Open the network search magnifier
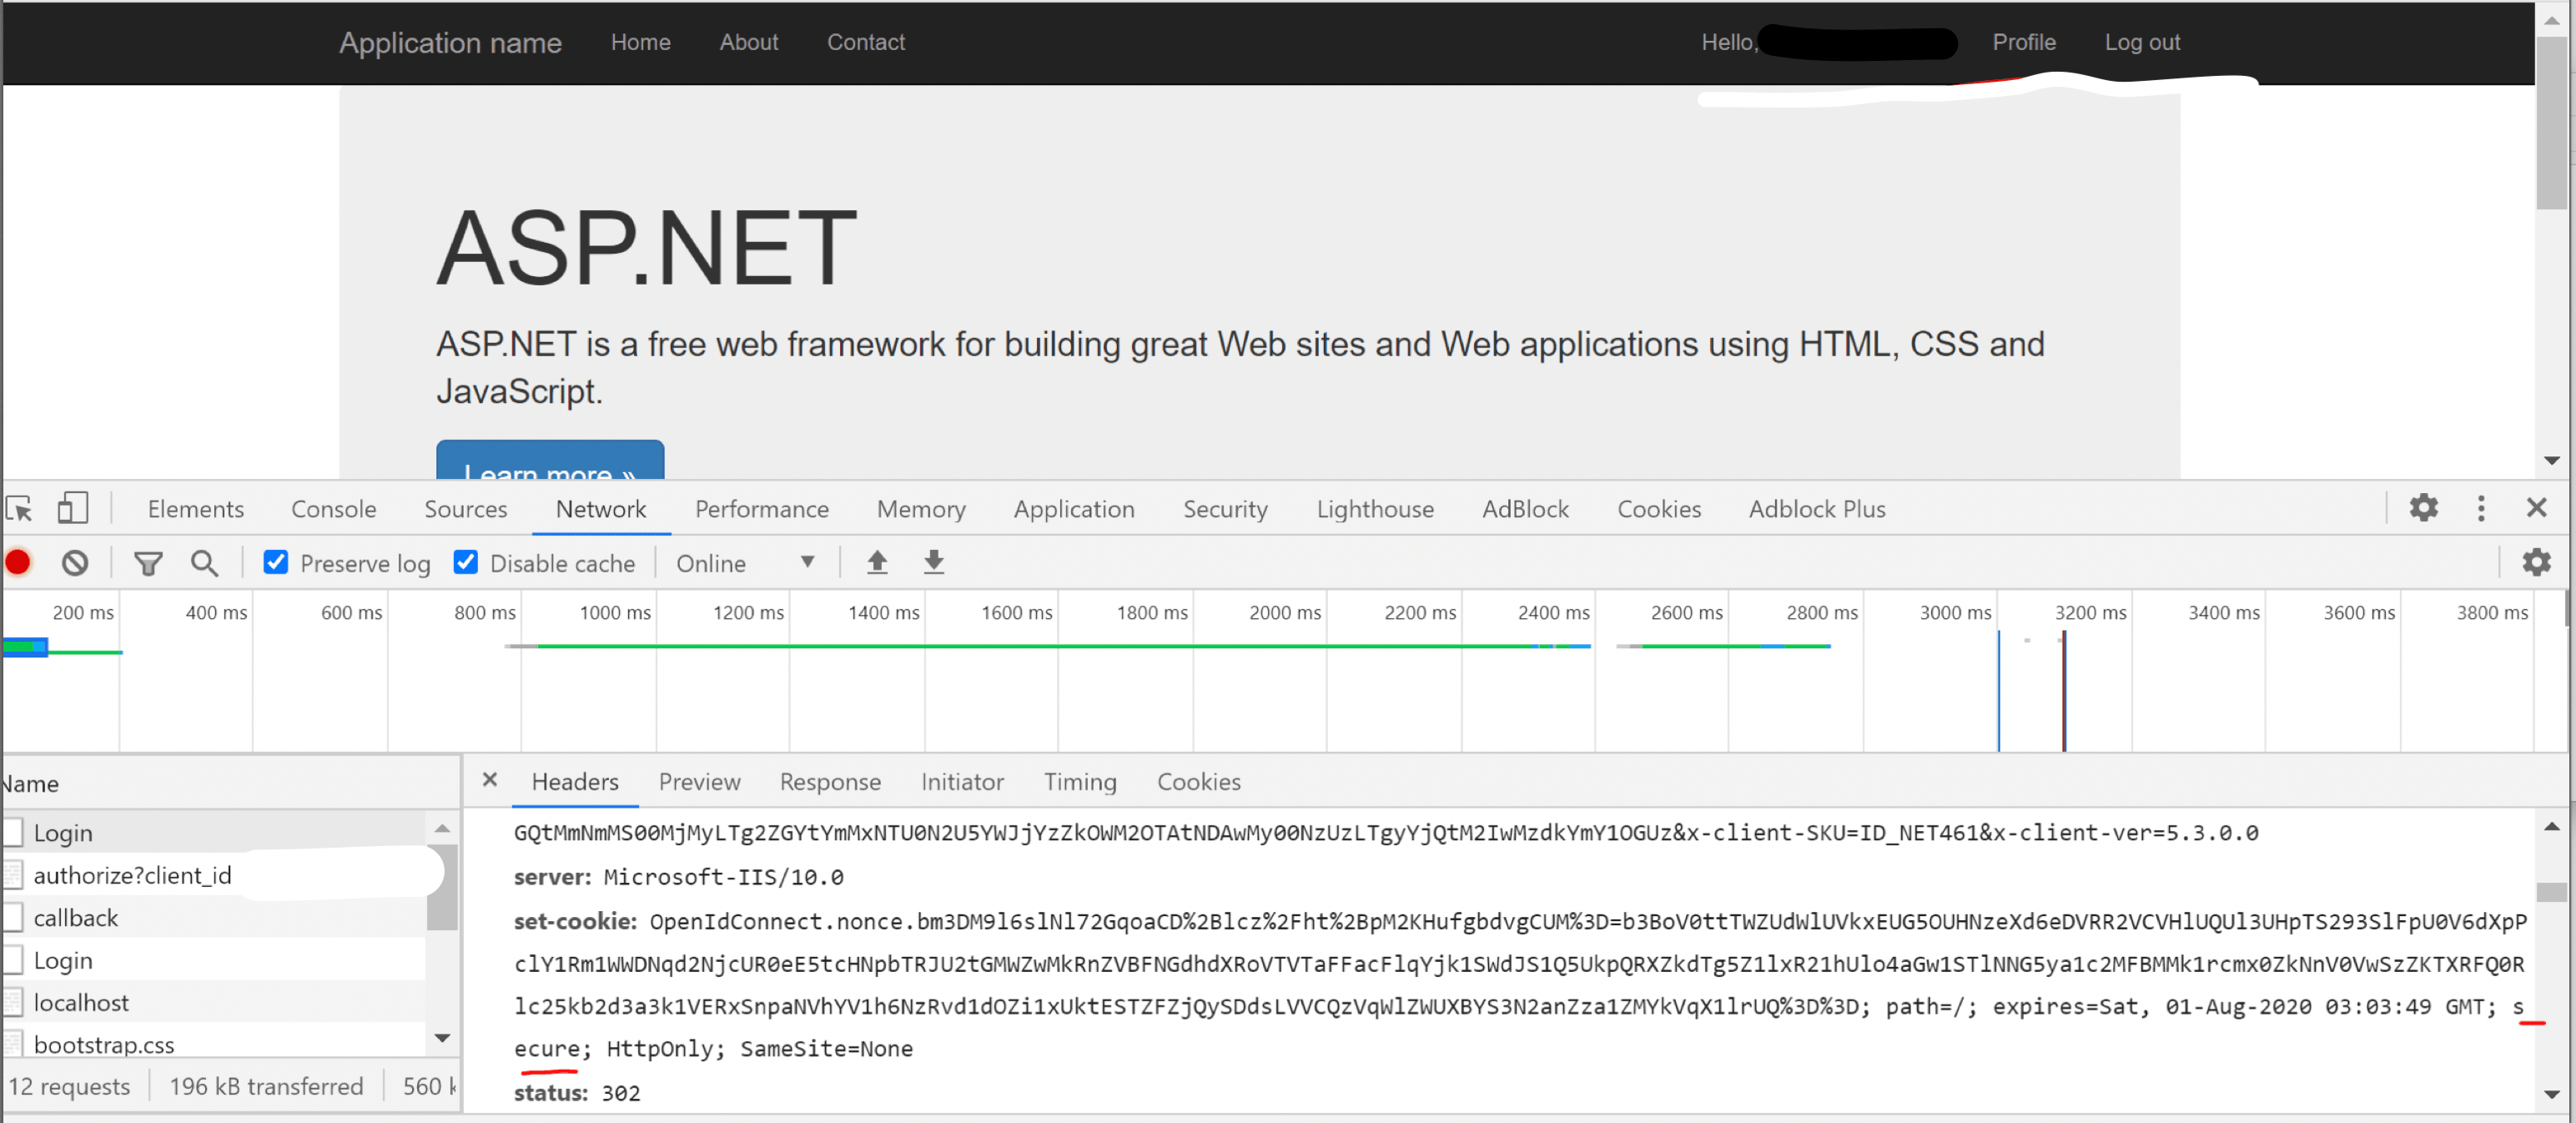This screenshot has width=2576, height=1123. (204, 563)
